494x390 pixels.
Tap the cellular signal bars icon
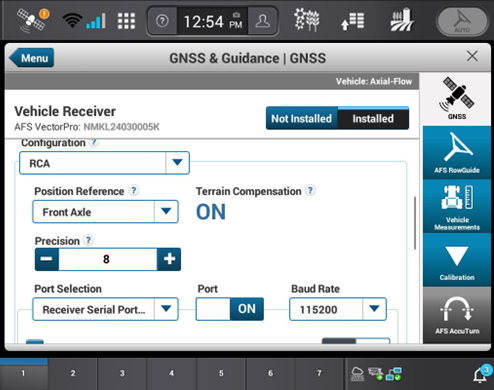point(96,21)
